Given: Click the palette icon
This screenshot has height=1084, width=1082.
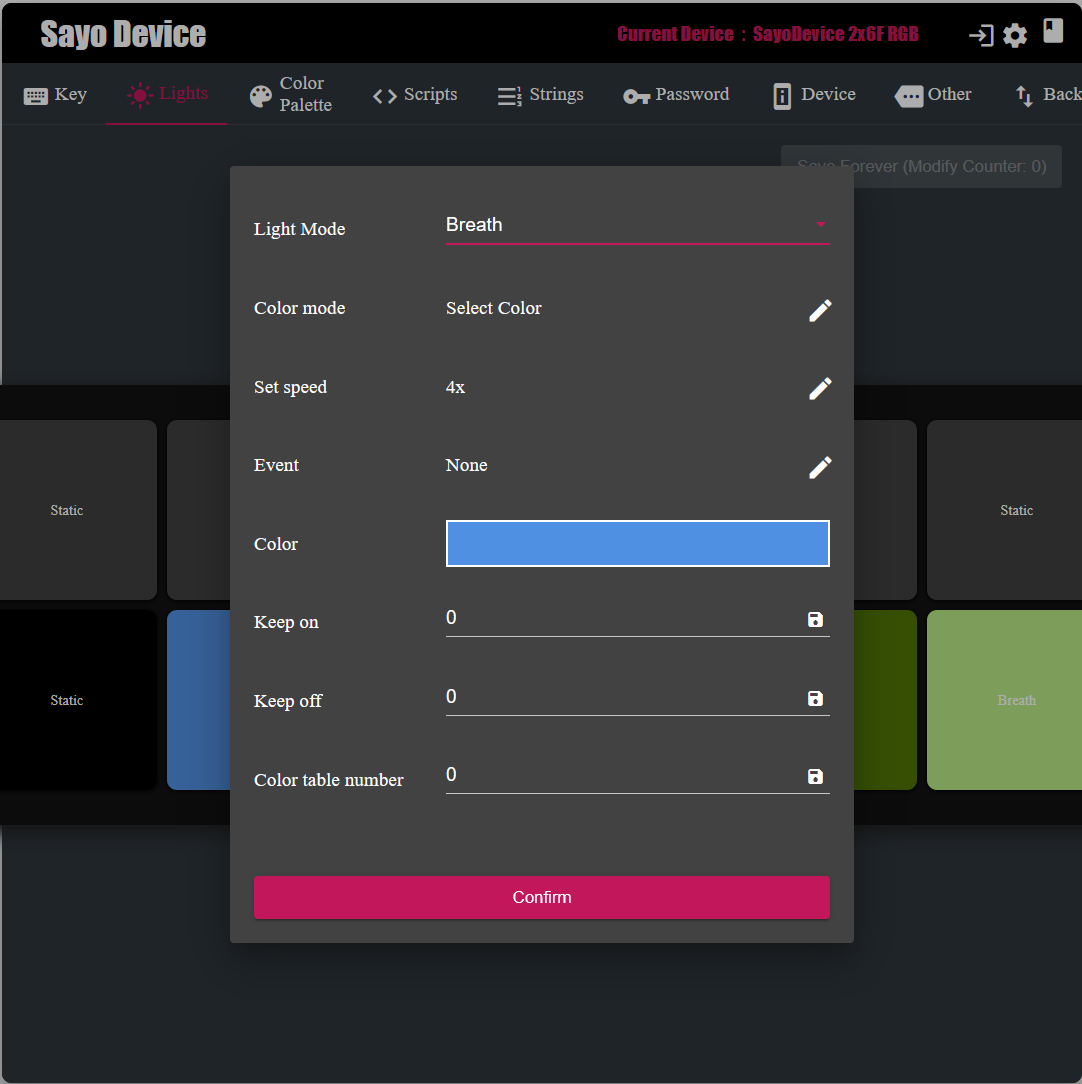Looking at the screenshot, I should [x=261, y=96].
